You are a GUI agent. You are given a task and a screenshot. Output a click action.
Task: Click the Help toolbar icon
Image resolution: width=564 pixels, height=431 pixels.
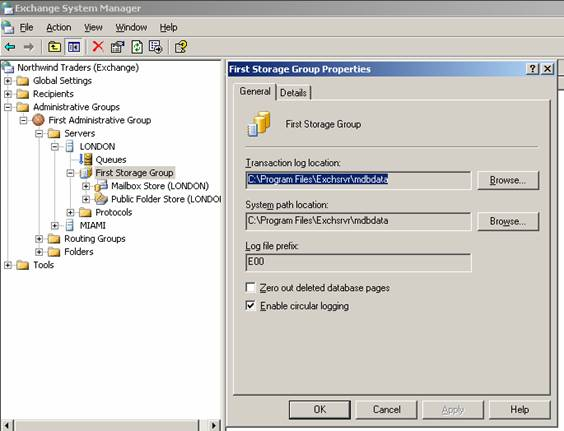181,47
